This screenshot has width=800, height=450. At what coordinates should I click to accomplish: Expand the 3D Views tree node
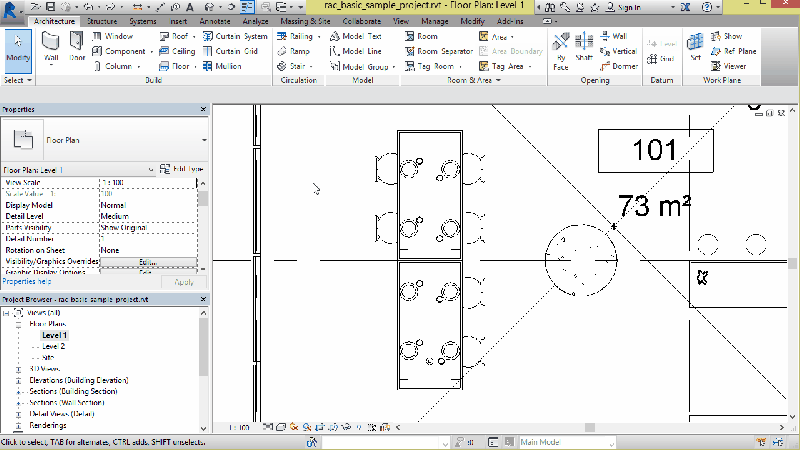pyautogui.click(x=19, y=369)
